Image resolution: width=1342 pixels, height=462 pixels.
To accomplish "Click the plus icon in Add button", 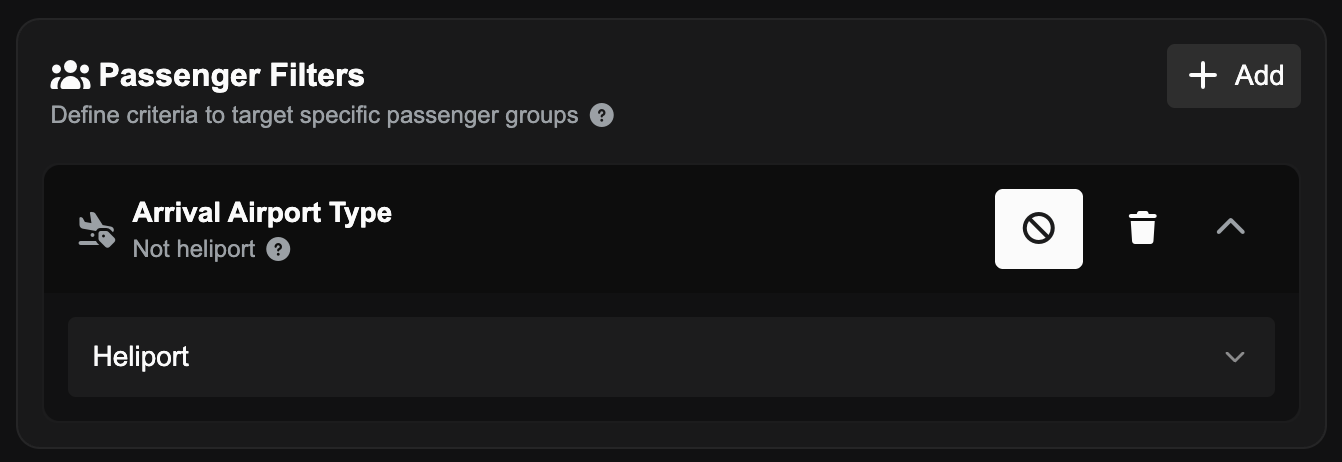I will pyautogui.click(x=1202, y=75).
